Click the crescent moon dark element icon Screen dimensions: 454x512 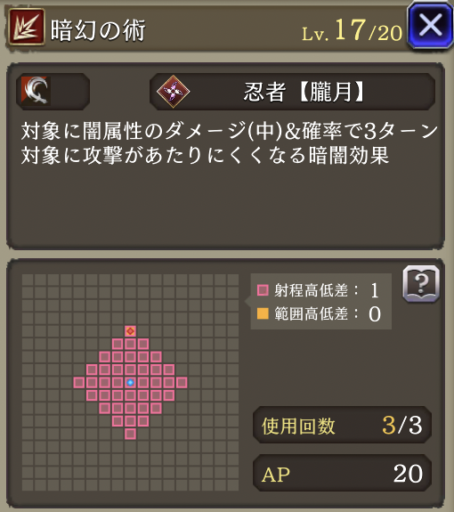pyautogui.click(x=36, y=91)
